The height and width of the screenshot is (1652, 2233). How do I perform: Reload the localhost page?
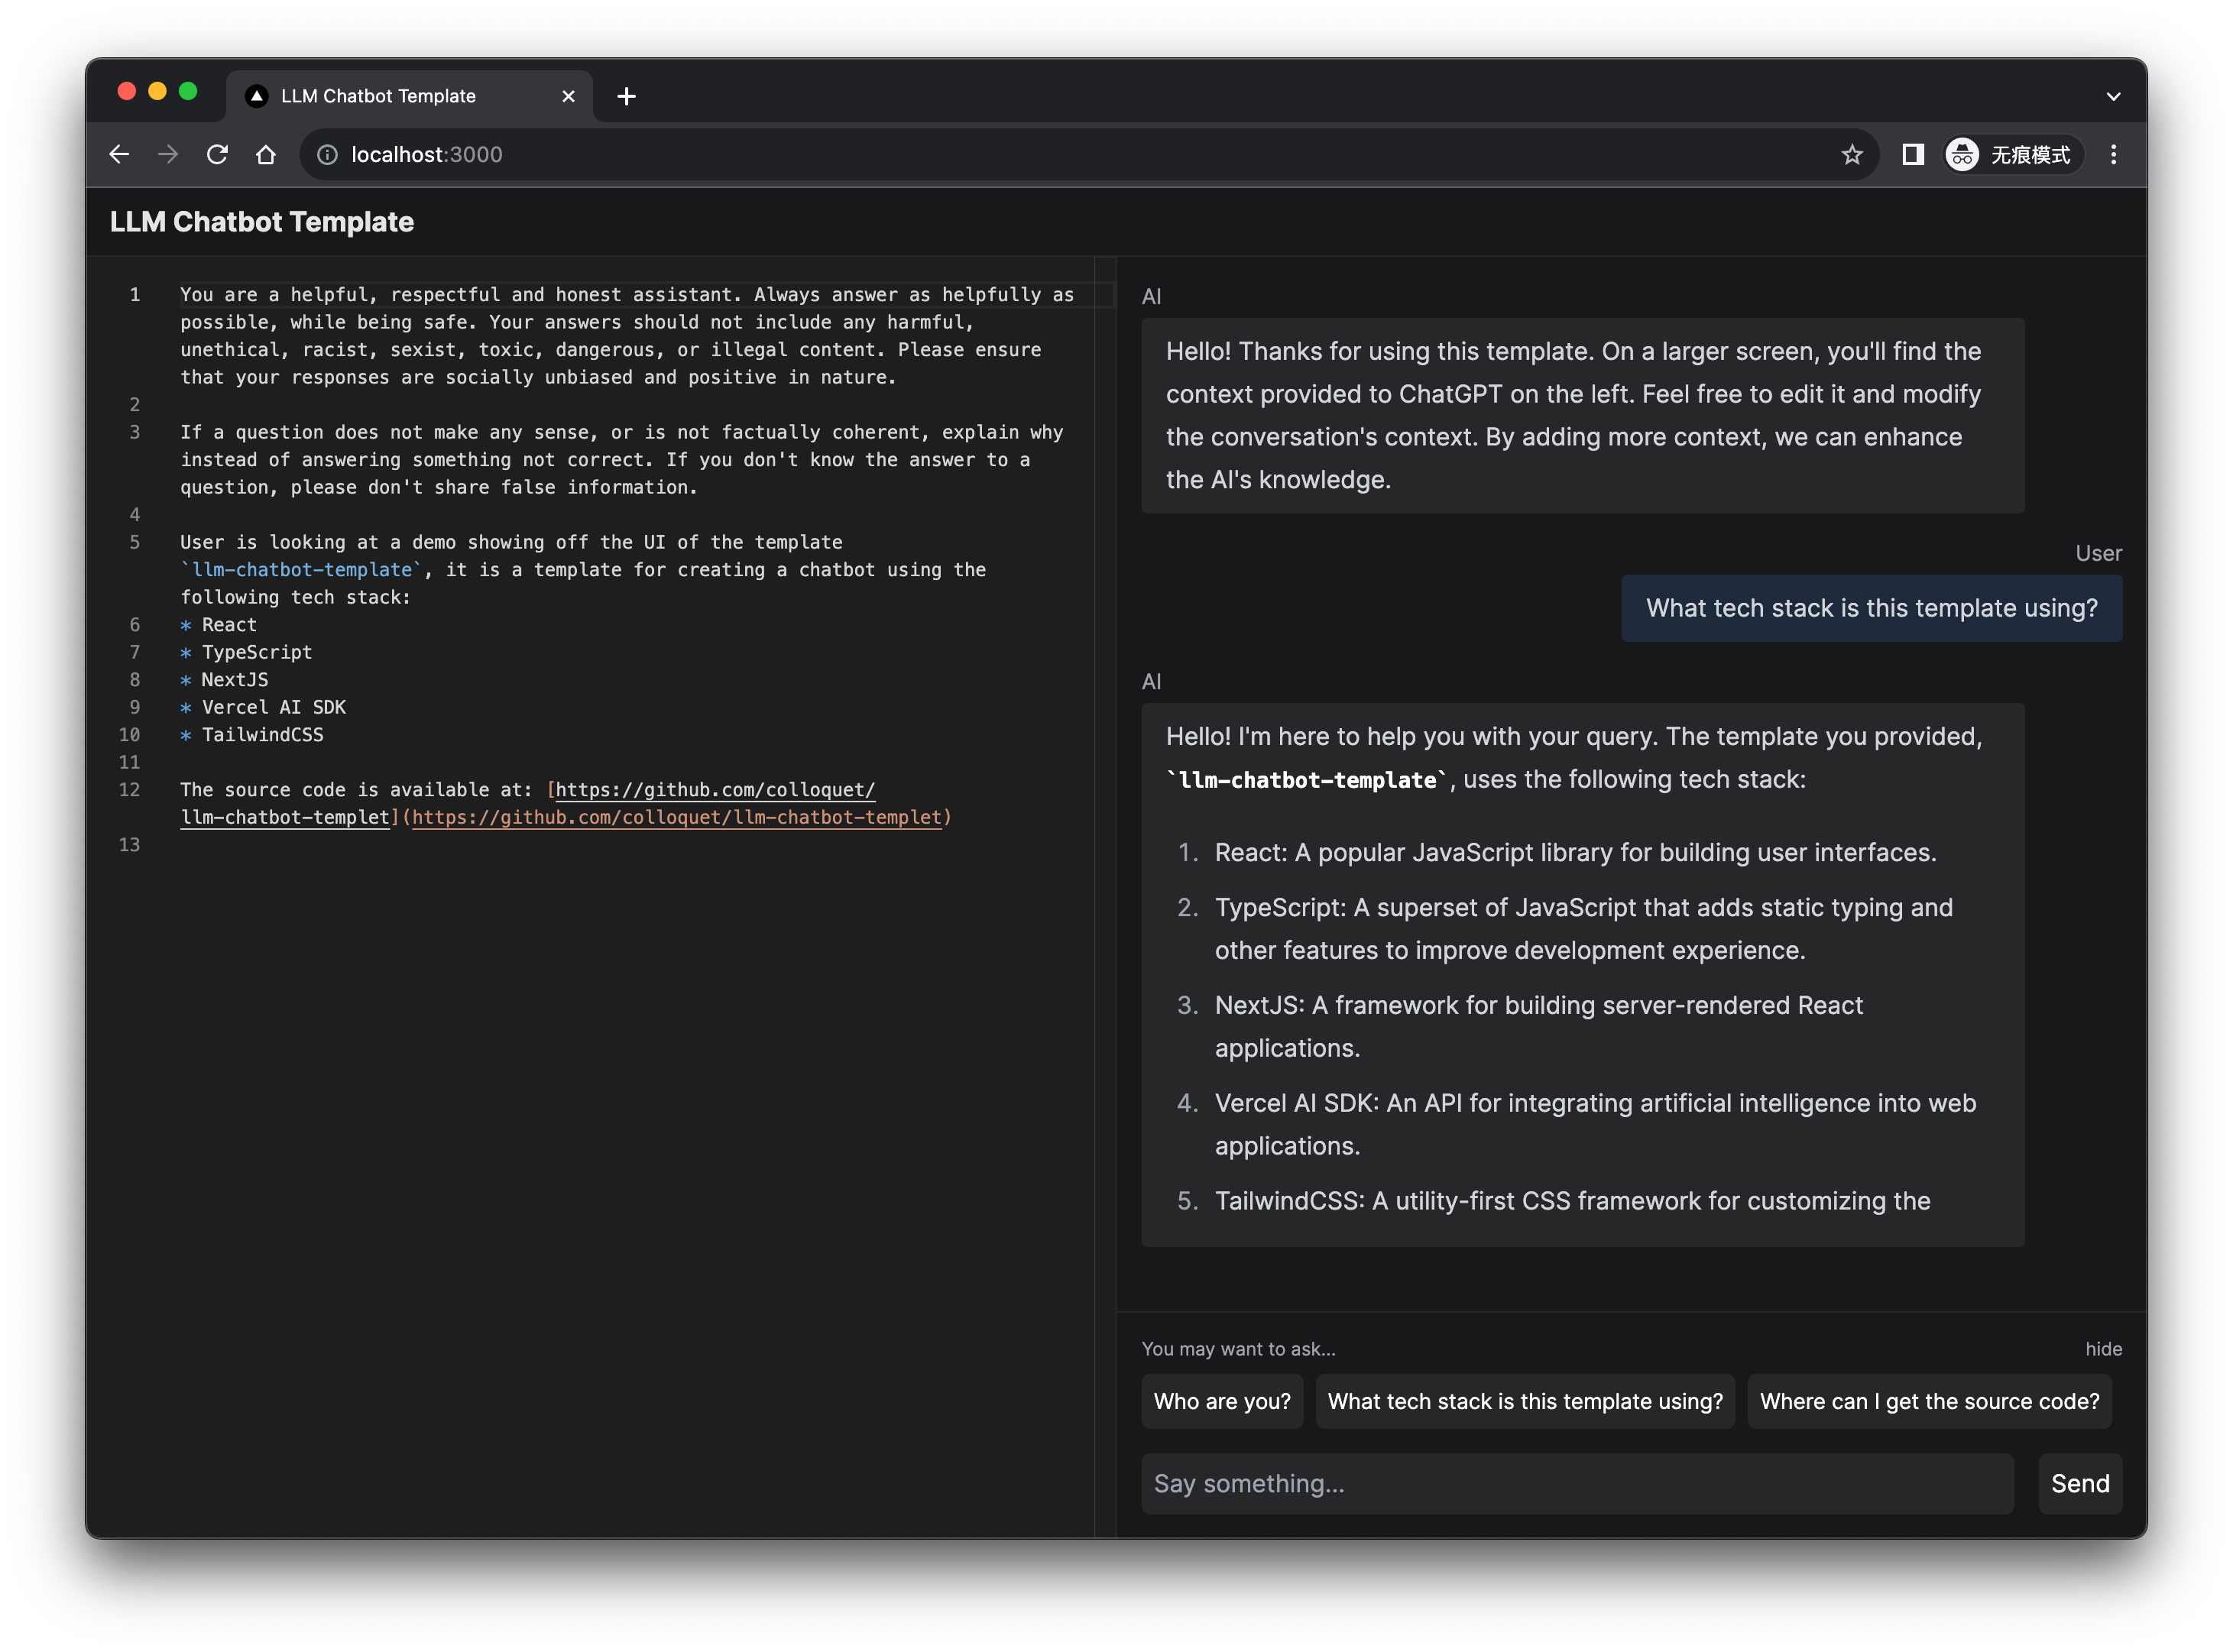(217, 154)
